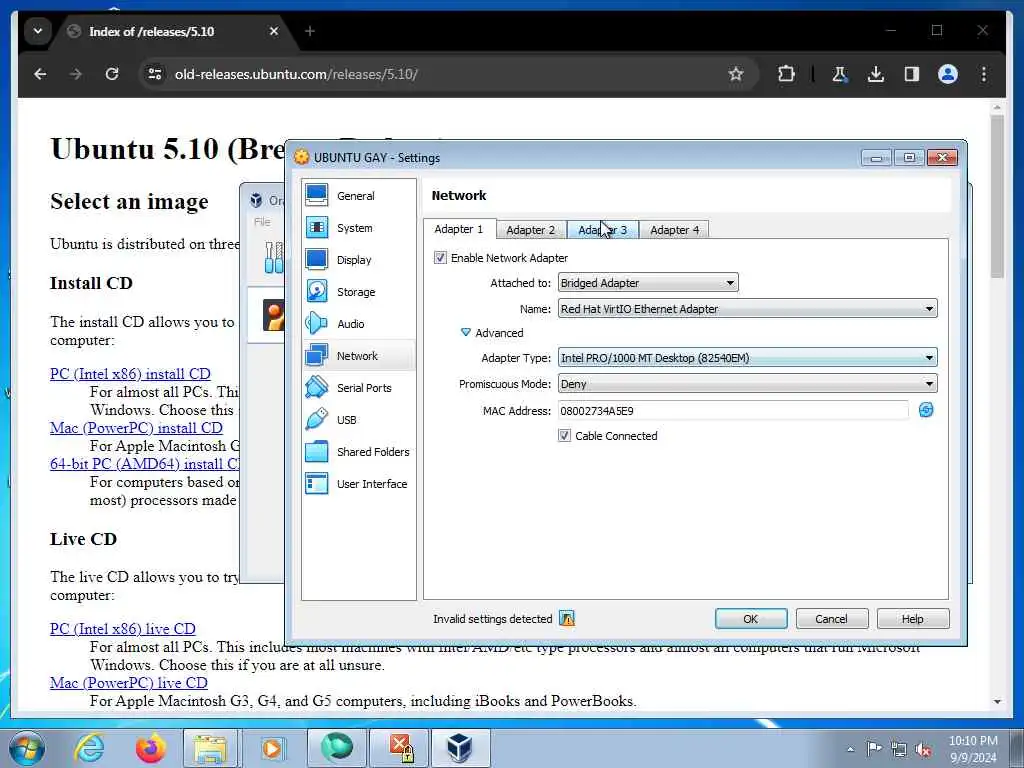1024x768 pixels.
Task: Open Windows Explorer folder in taskbar
Action: [210, 748]
